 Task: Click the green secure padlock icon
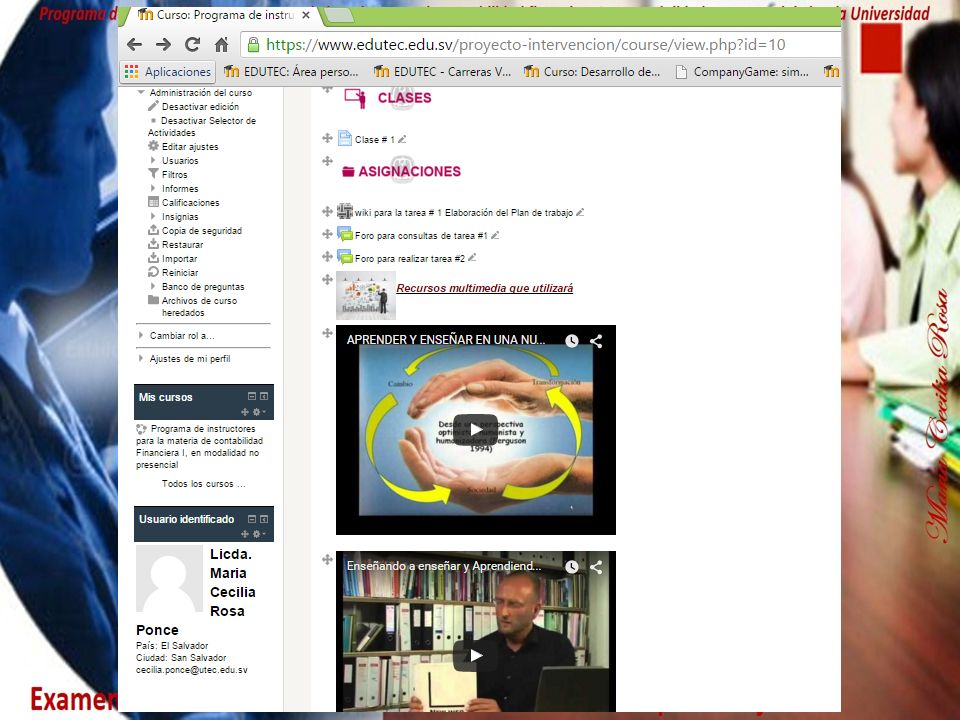pyautogui.click(x=253, y=44)
